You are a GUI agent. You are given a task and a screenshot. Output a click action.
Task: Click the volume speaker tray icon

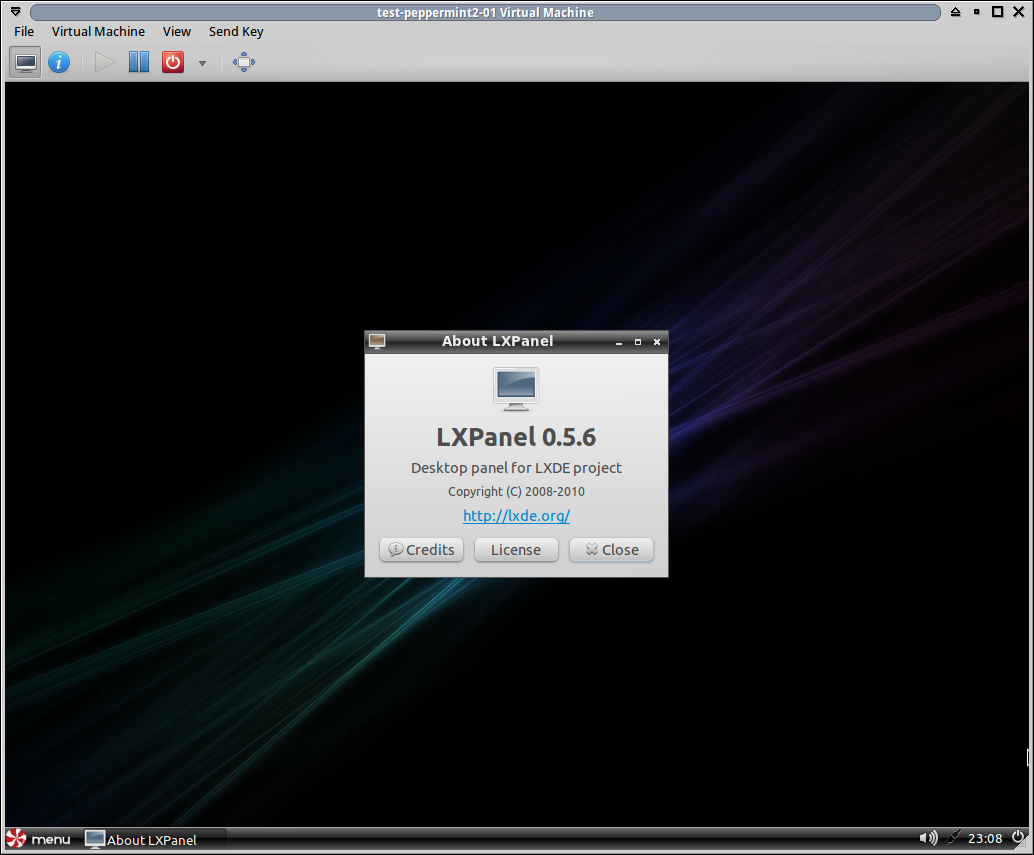coord(928,838)
